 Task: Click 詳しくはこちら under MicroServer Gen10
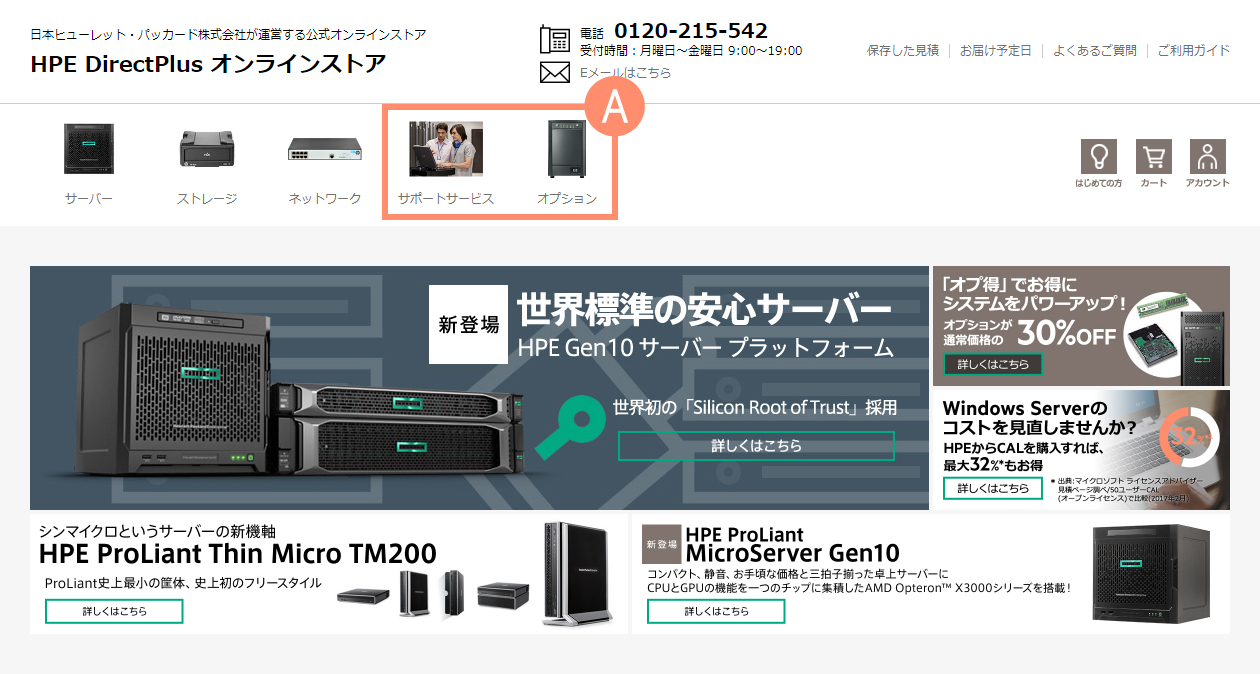[716, 611]
